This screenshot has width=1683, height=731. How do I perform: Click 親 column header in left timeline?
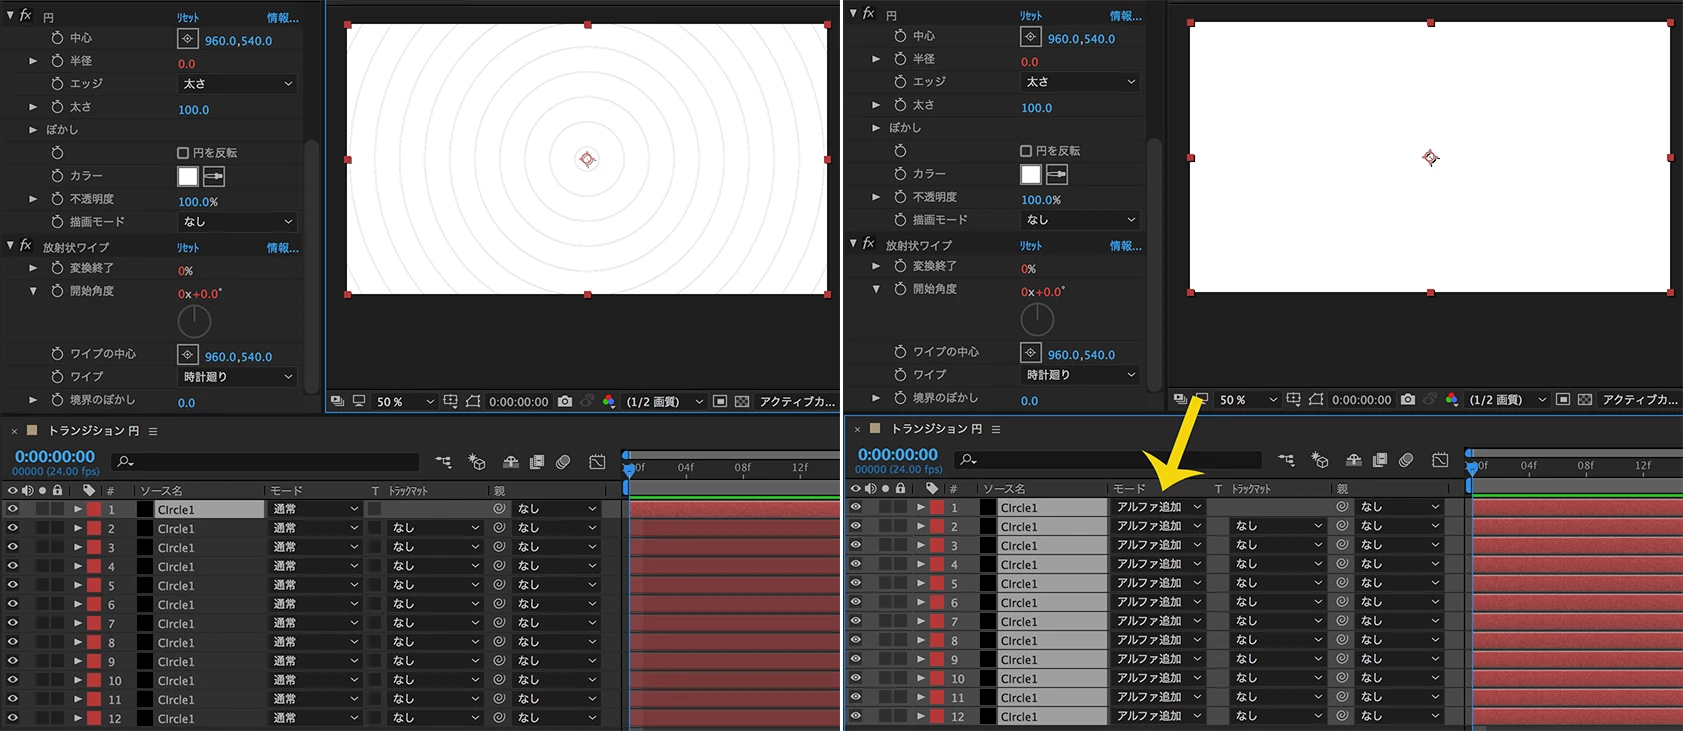499,491
